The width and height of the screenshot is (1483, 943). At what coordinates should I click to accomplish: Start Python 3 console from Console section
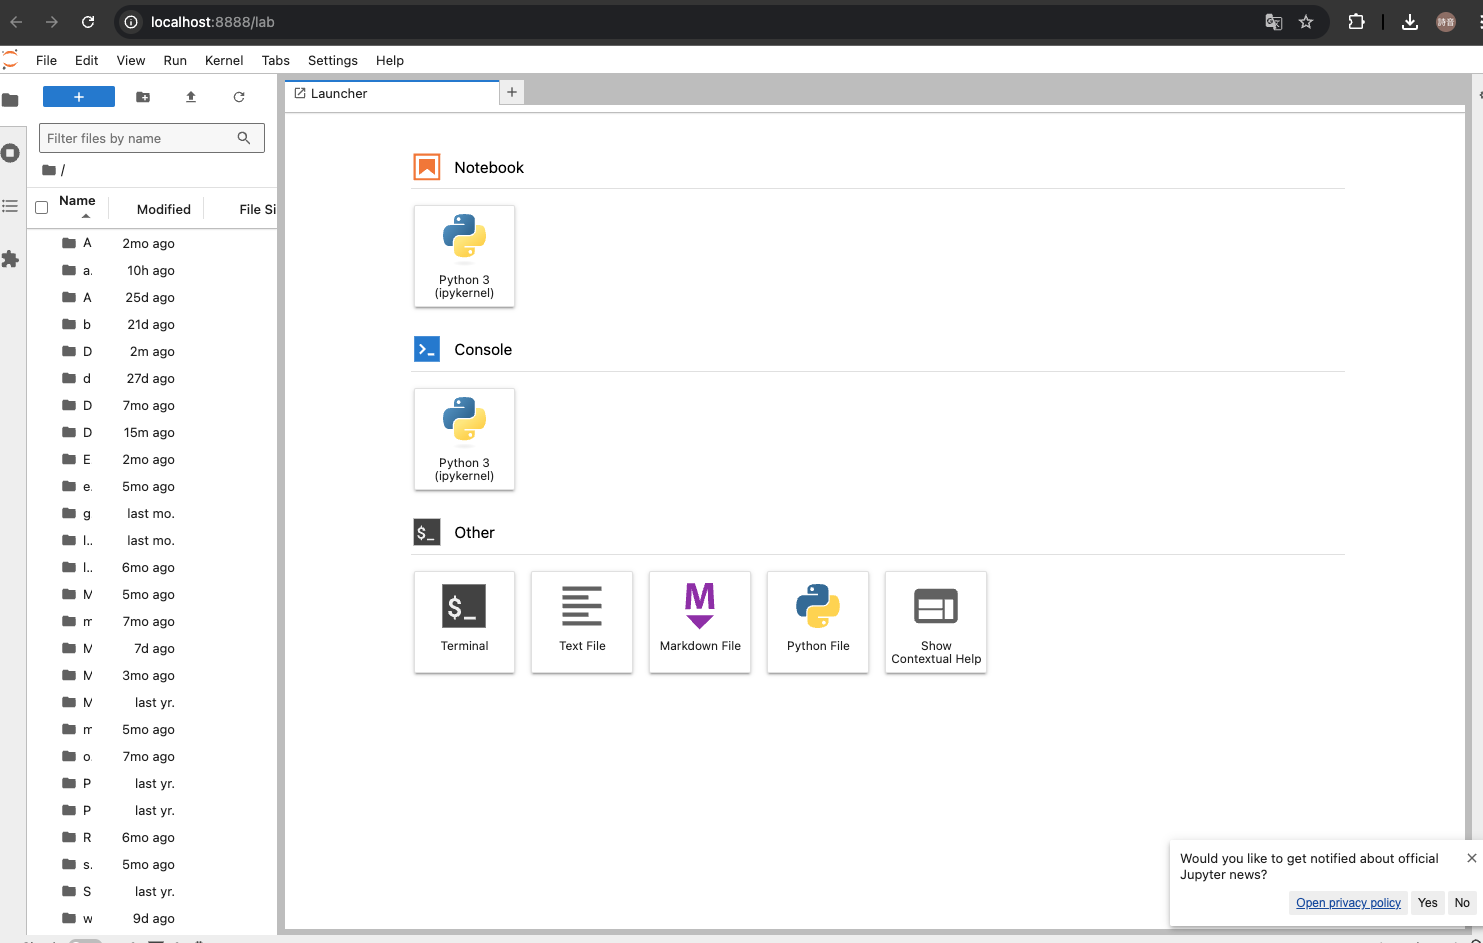coord(464,439)
